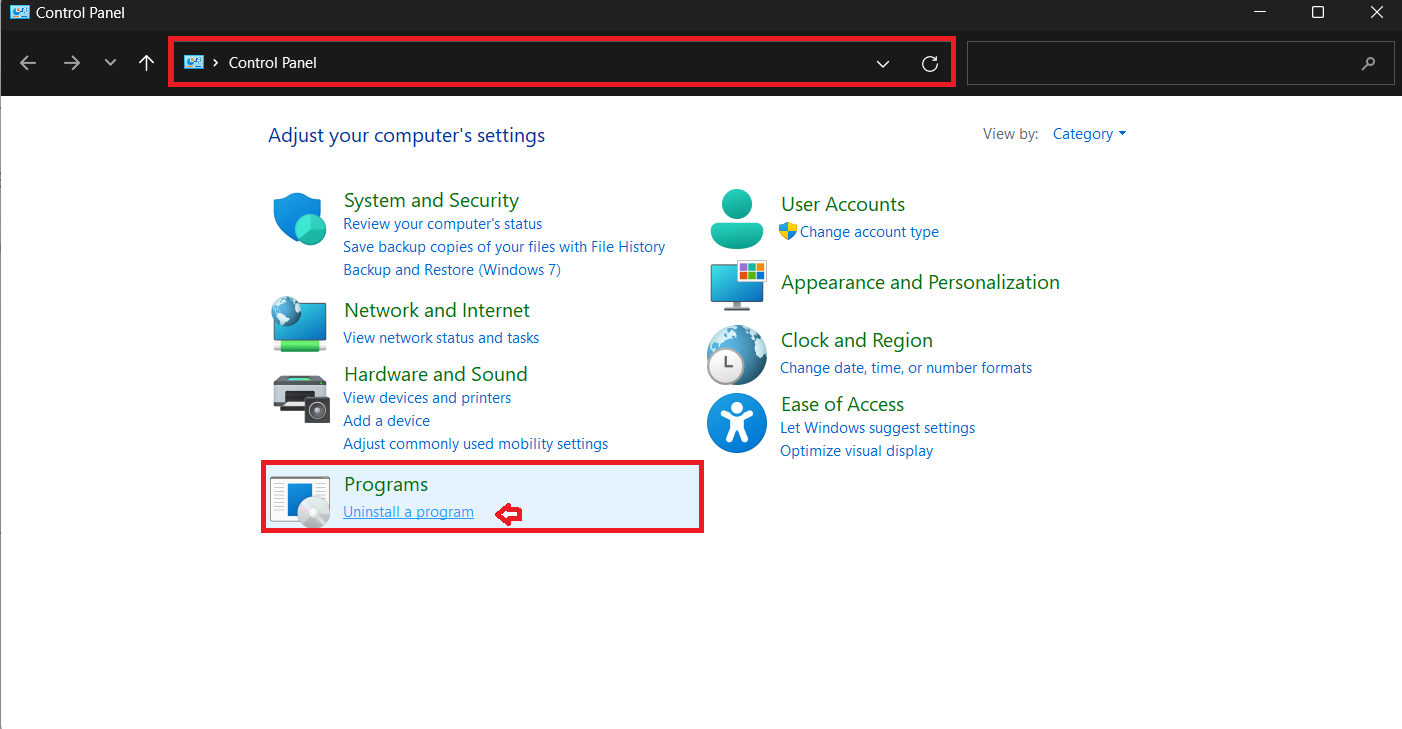Open the Programs heading
1402x729 pixels.
386,484
